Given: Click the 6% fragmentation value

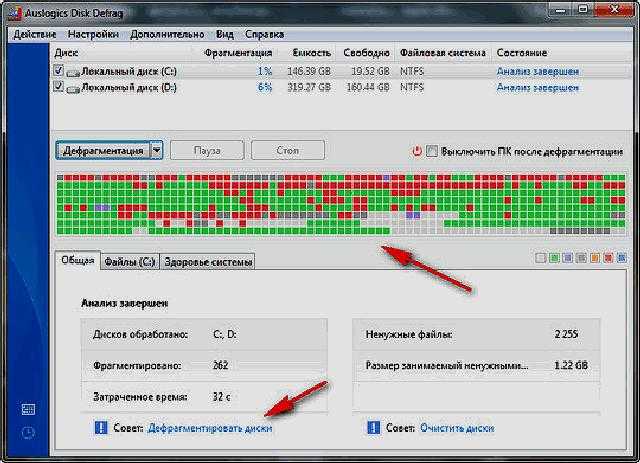Looking at the screenshot, I should (x=264, y=87).
